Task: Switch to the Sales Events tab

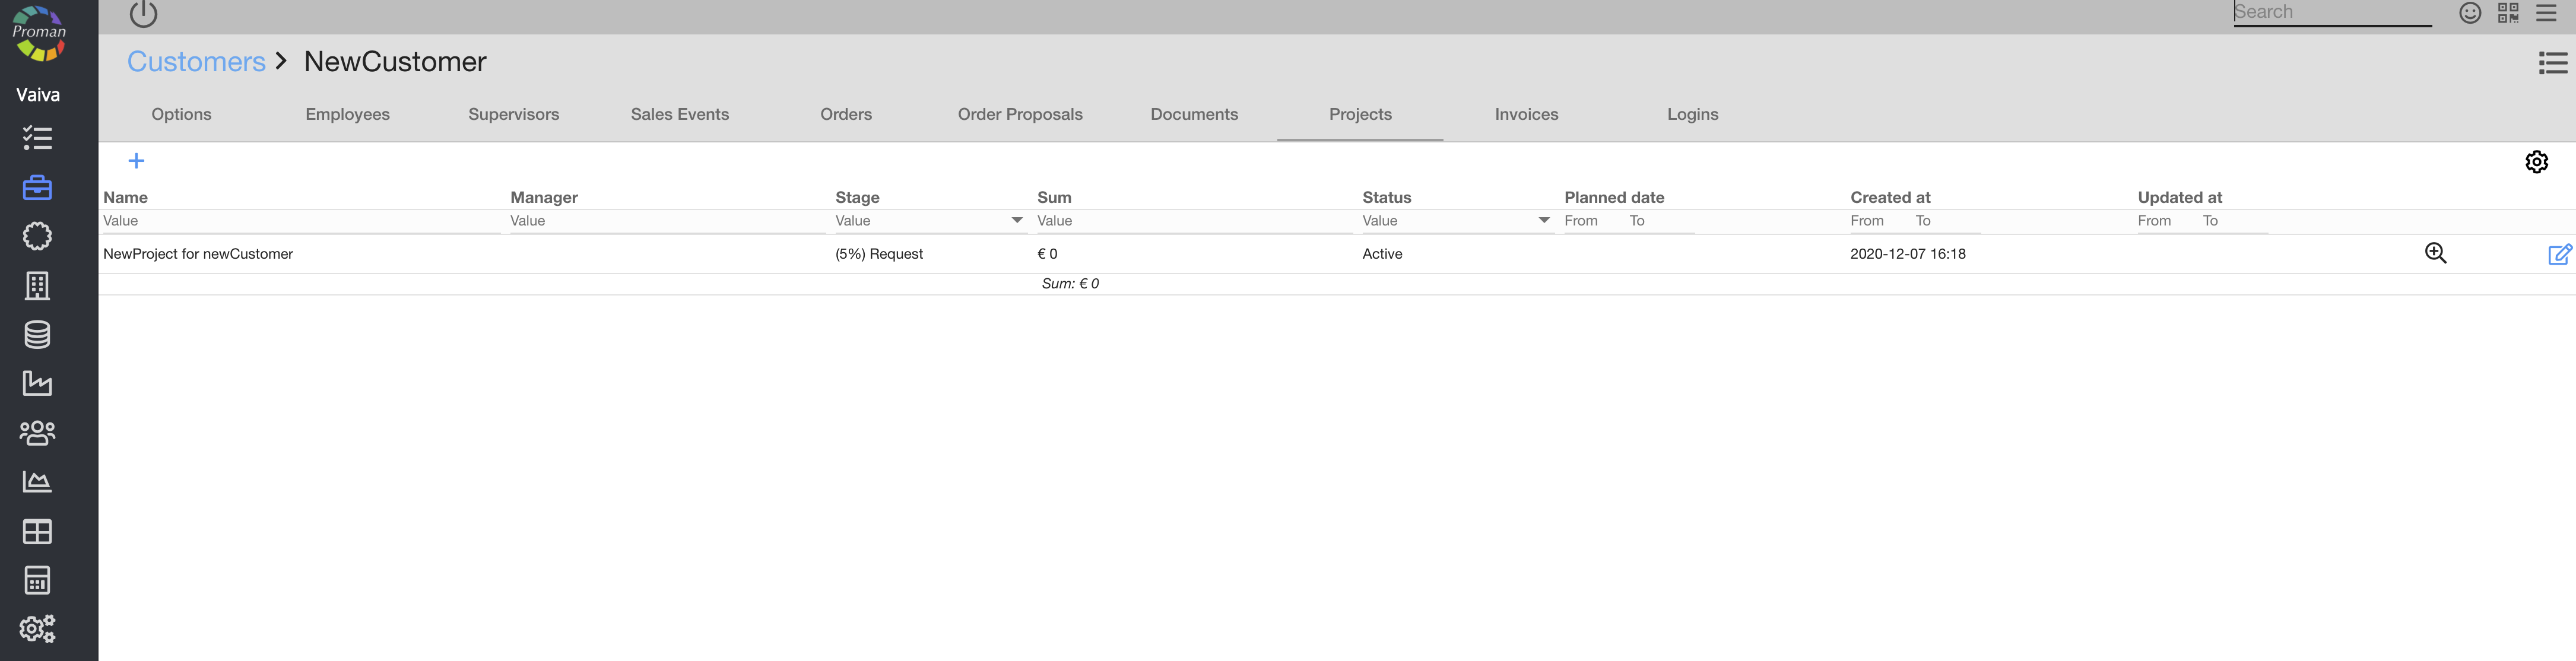Action: [679, 114]
